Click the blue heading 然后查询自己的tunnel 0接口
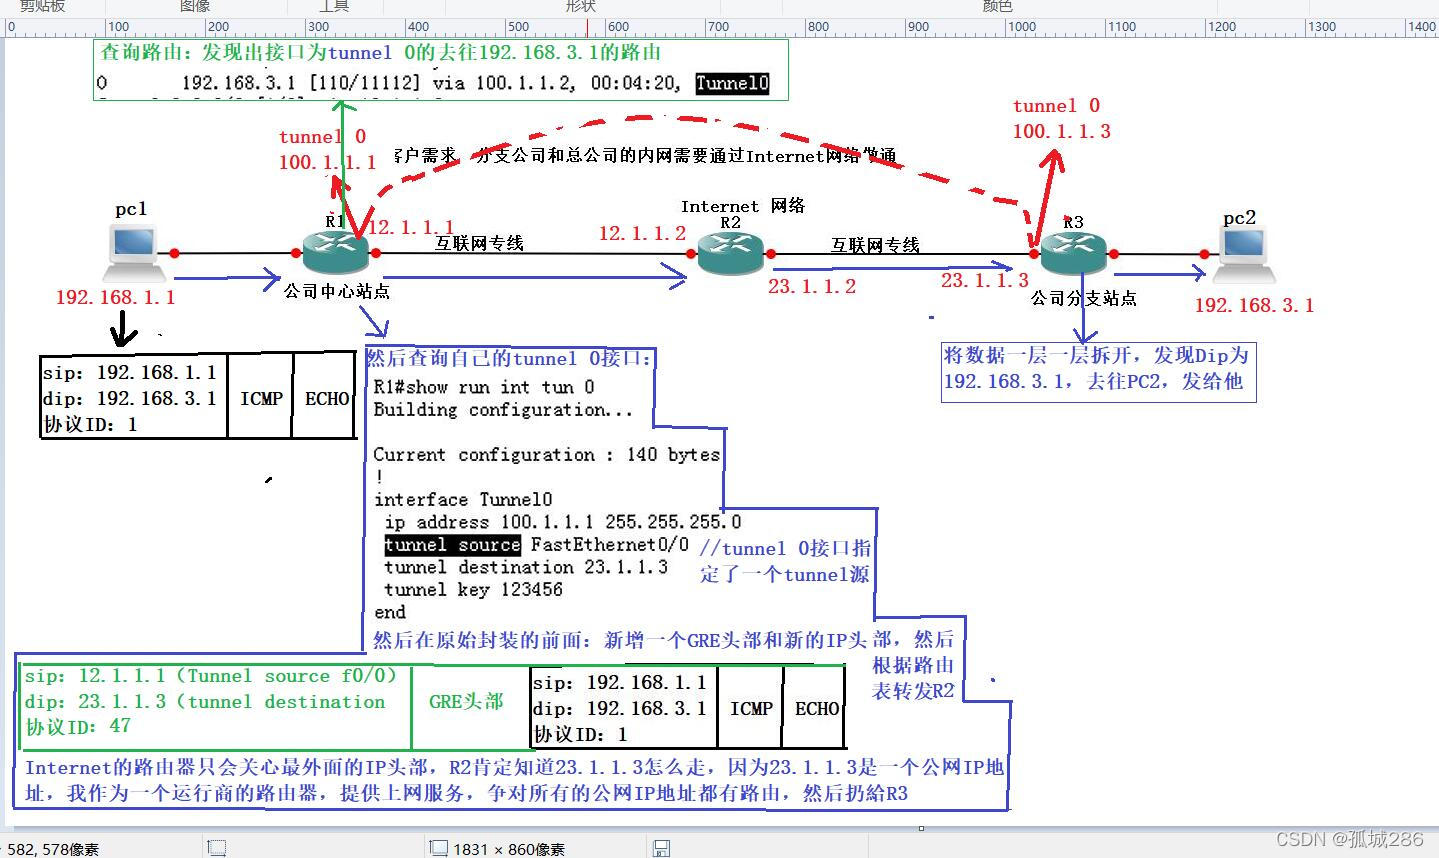Screen dimensions: 1439x858 click(510, 358)
